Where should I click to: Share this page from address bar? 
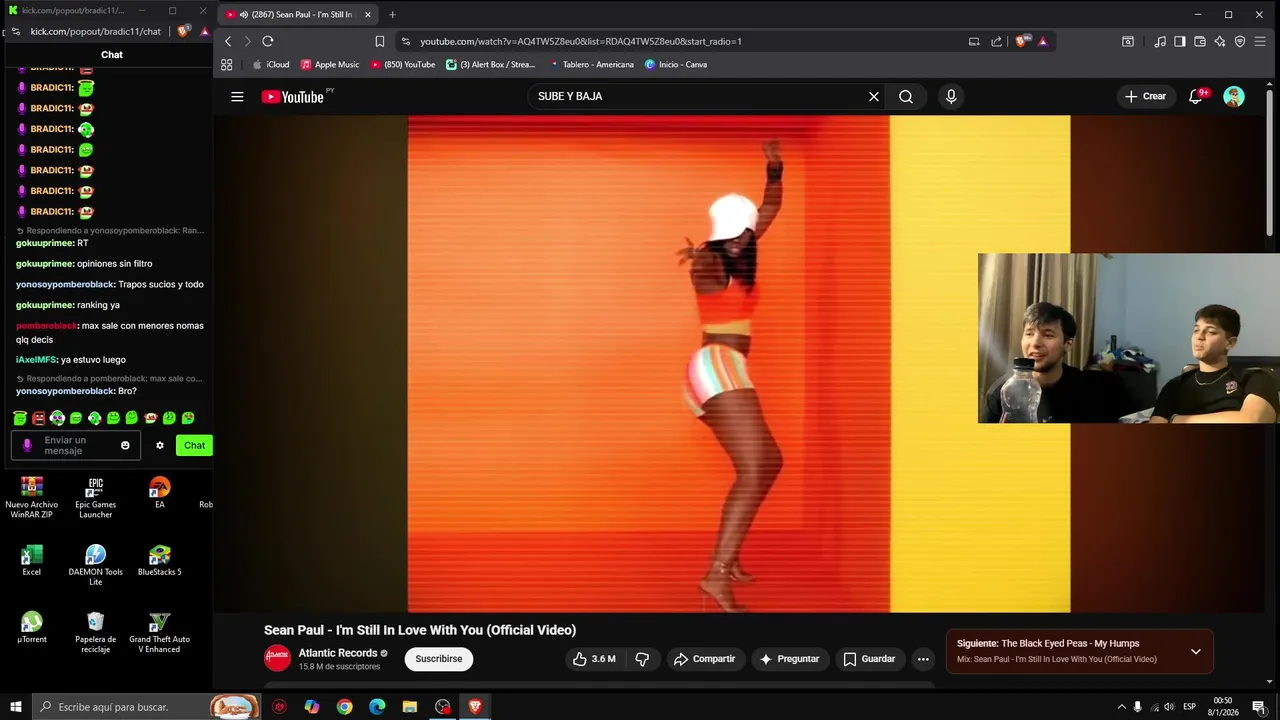[x=996, y=41]
